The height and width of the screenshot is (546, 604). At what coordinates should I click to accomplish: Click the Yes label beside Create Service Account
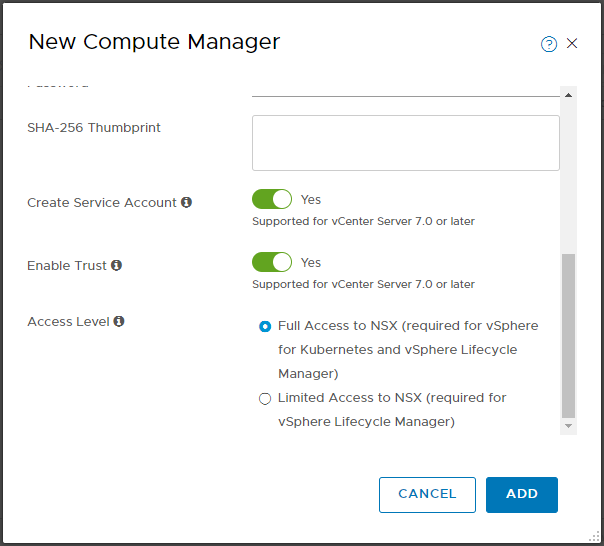(310, 200)
